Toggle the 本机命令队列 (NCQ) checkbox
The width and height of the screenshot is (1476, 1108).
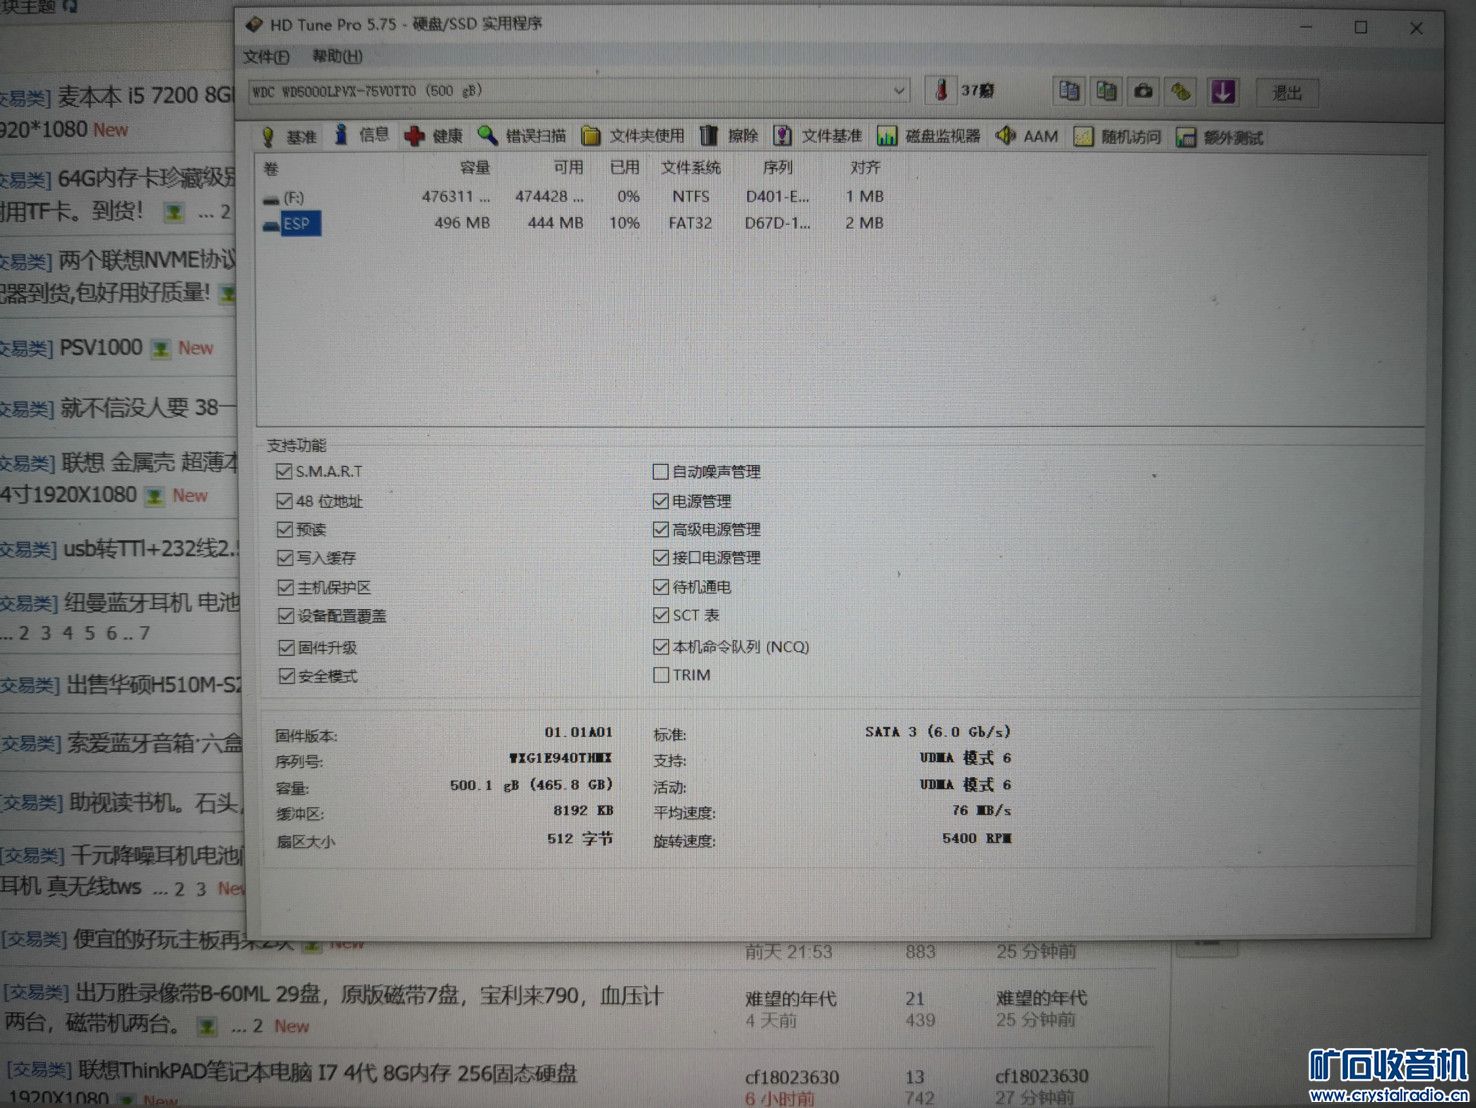coord(661,647)
